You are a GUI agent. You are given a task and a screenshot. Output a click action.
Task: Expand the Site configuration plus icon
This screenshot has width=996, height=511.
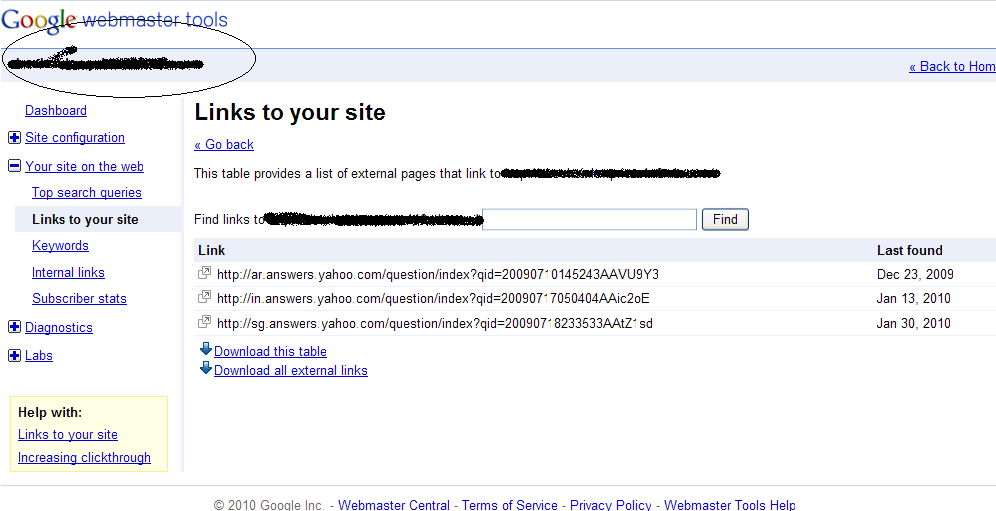click(x=14, y=137)
